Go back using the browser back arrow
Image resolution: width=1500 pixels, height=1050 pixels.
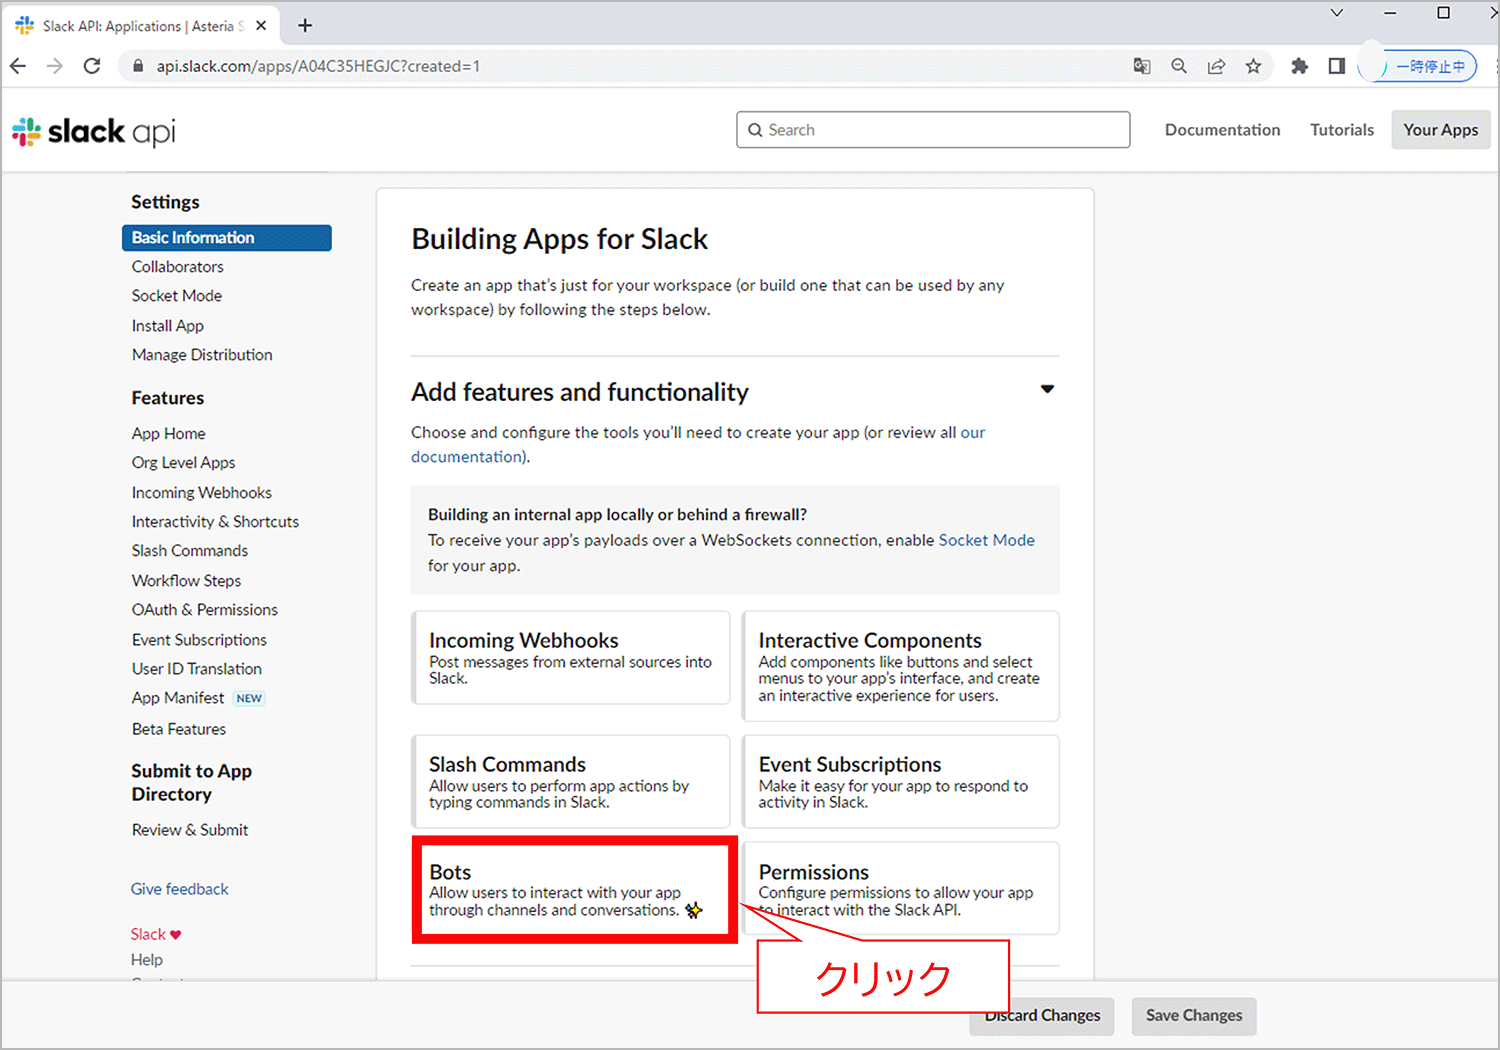click(18, 66)
